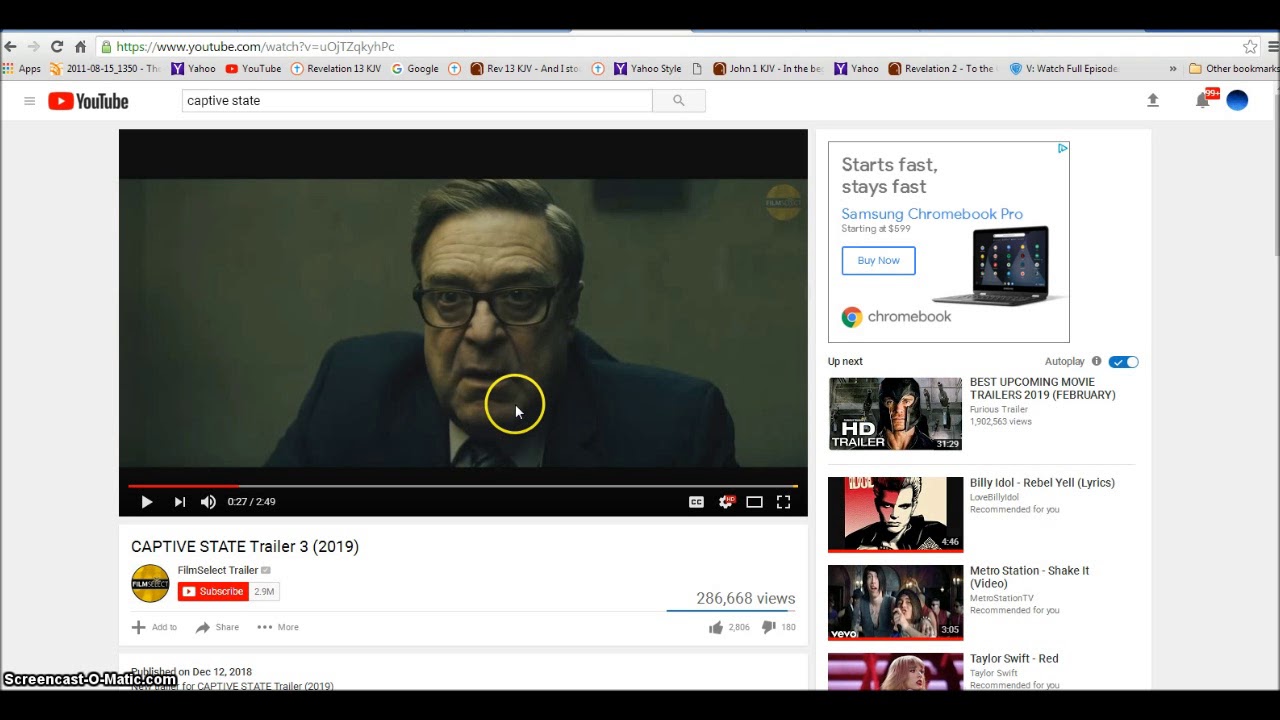Open the Rev 13 KJV bookmark
The height and width of the screenshot is (720, 1280).
click(x=525, y=69)
